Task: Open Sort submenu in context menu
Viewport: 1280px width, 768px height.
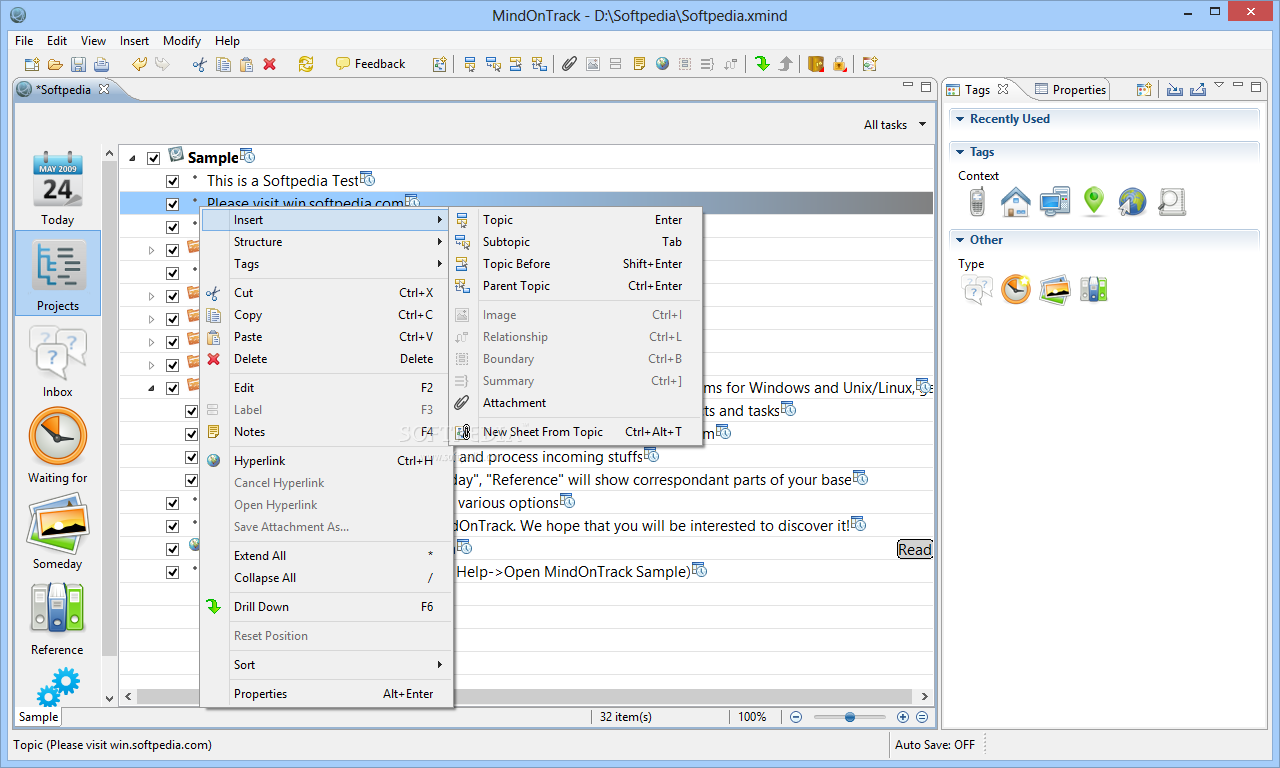Action: 327,665
